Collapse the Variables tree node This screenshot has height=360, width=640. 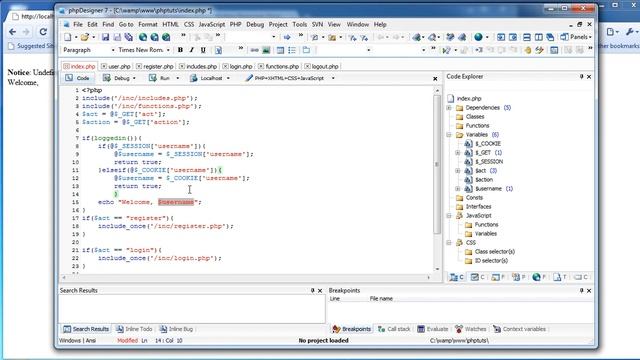449,135
